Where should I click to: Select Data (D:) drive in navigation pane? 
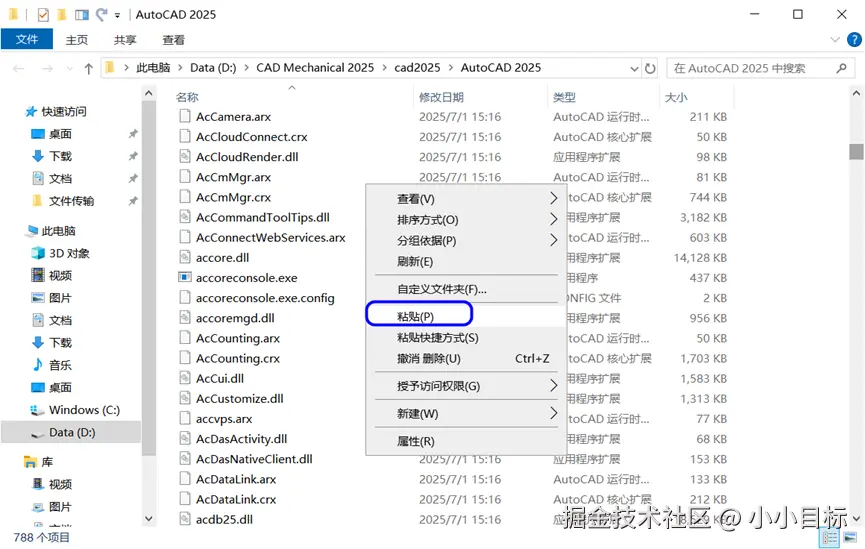72,433
